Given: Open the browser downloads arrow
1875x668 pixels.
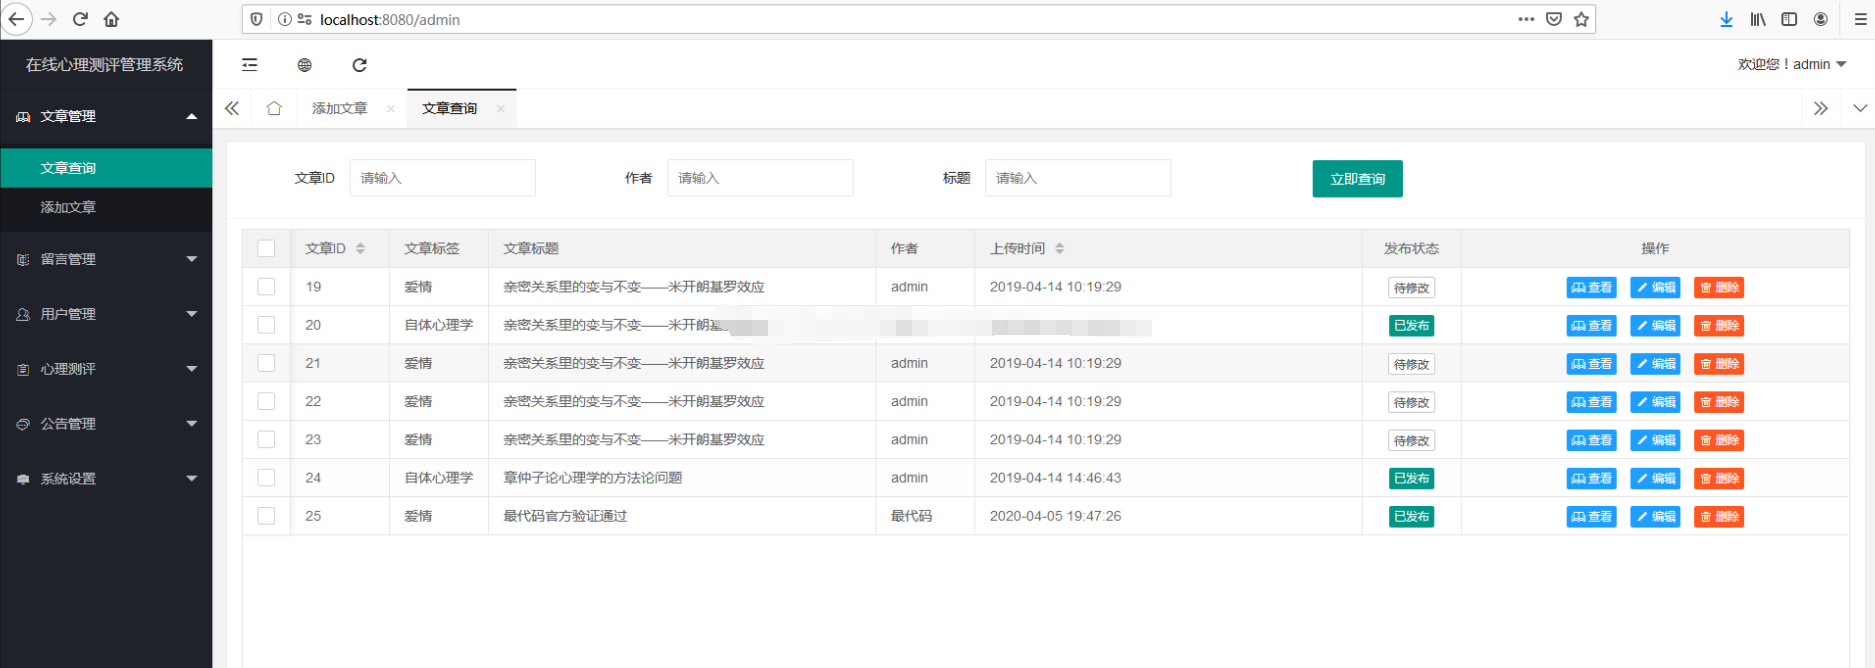Looking at the screenshot, I should click(x=1726, y=19).
